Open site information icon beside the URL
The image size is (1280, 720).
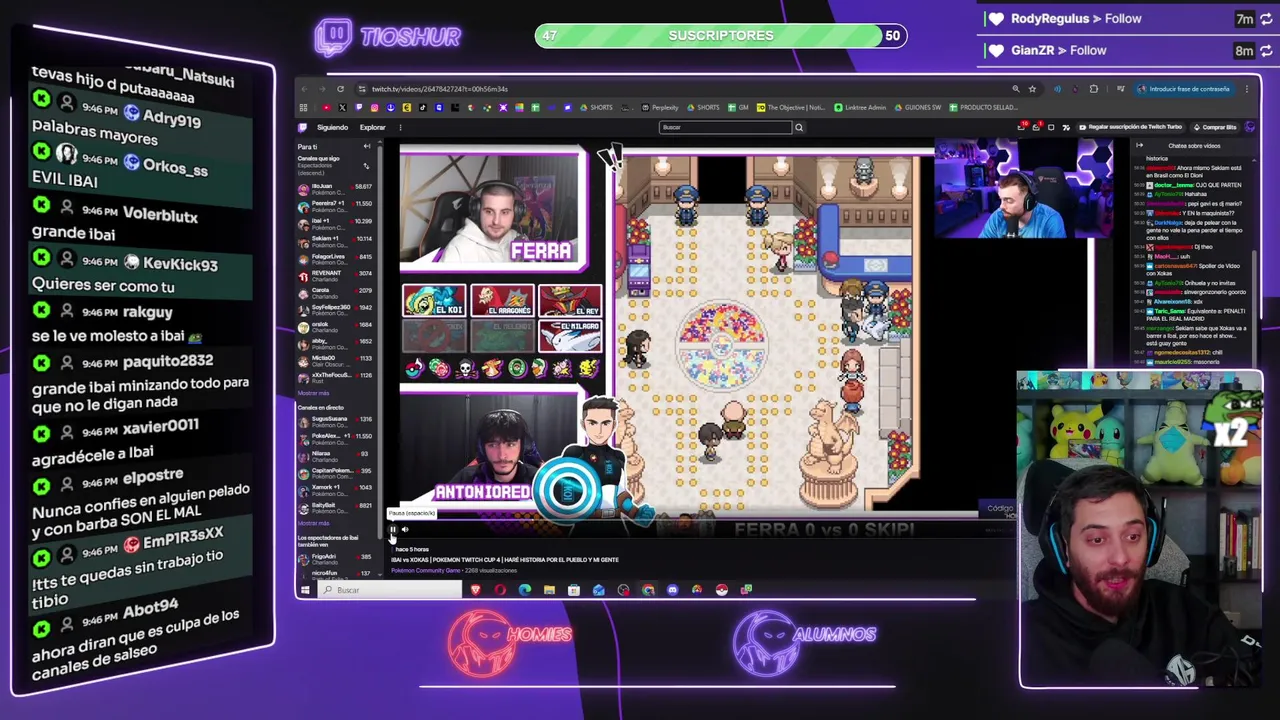[362, 89]
